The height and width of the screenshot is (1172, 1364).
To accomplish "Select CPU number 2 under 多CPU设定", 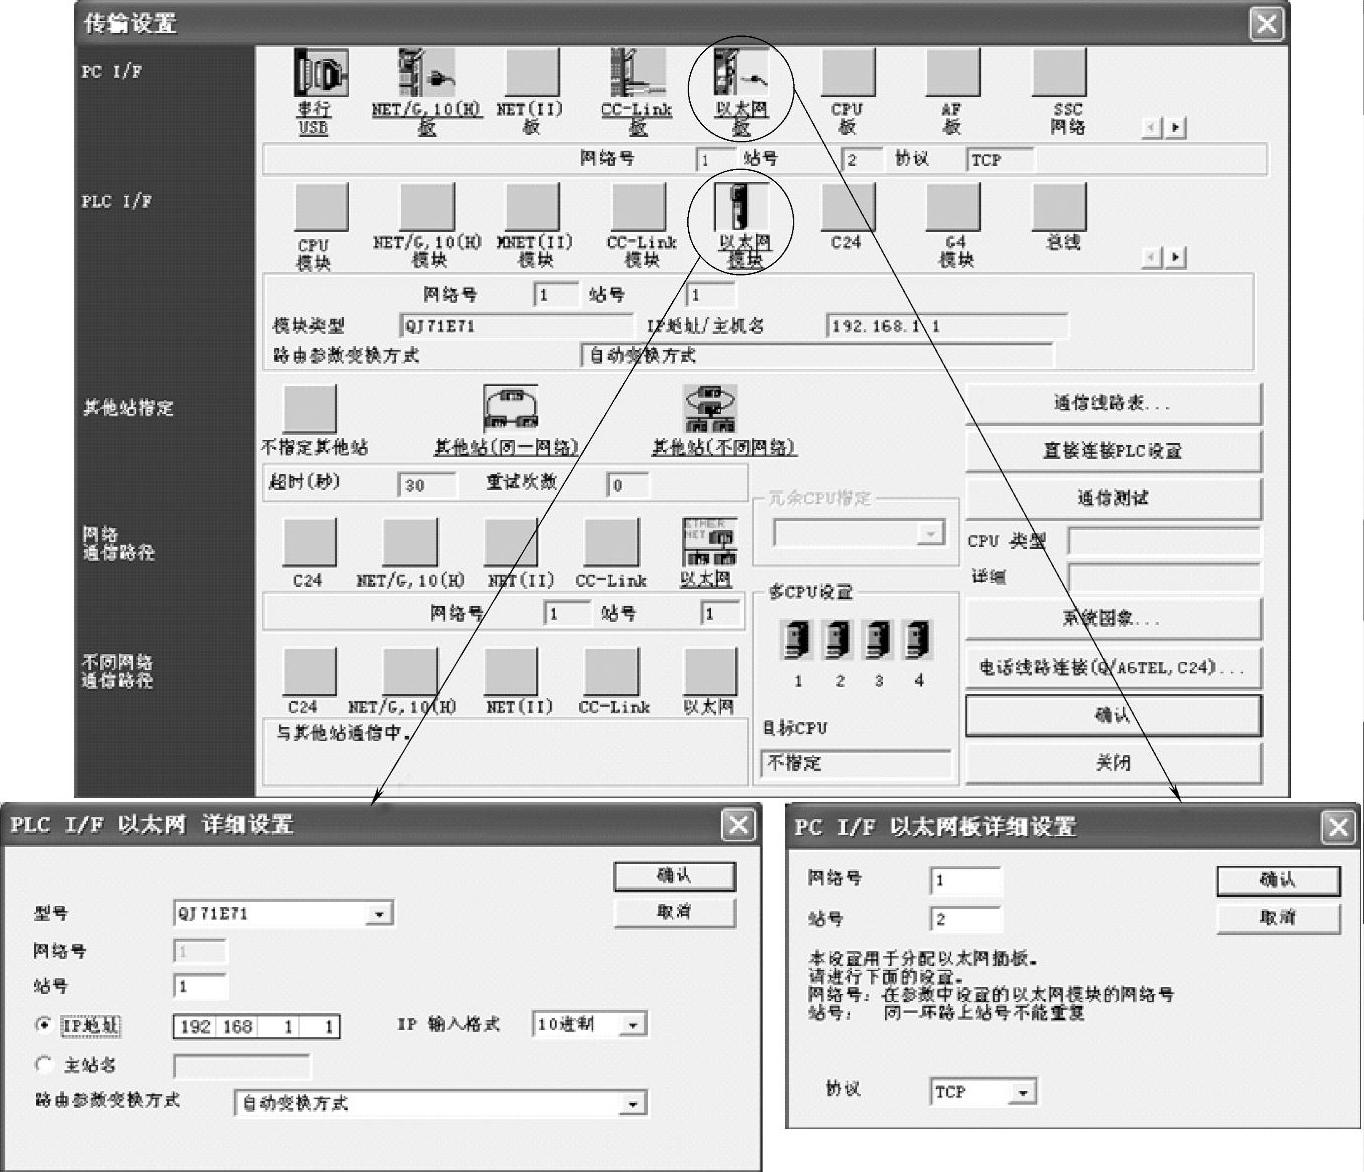I will 837,640.
